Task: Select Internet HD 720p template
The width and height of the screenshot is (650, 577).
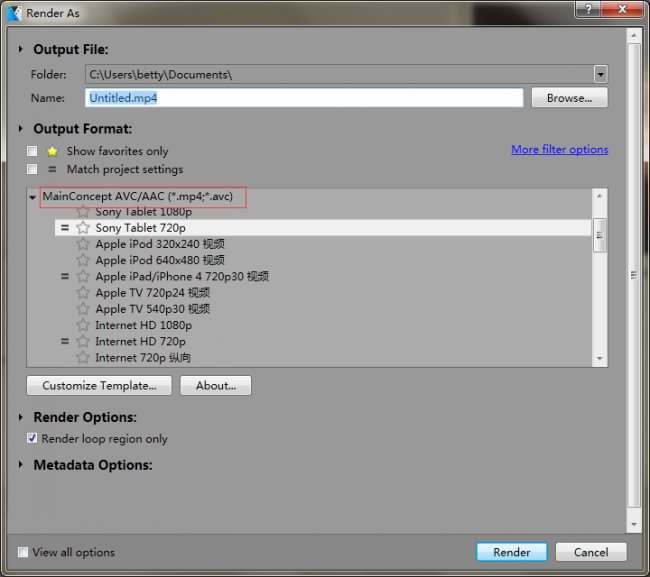Action: tap(140, 341)
